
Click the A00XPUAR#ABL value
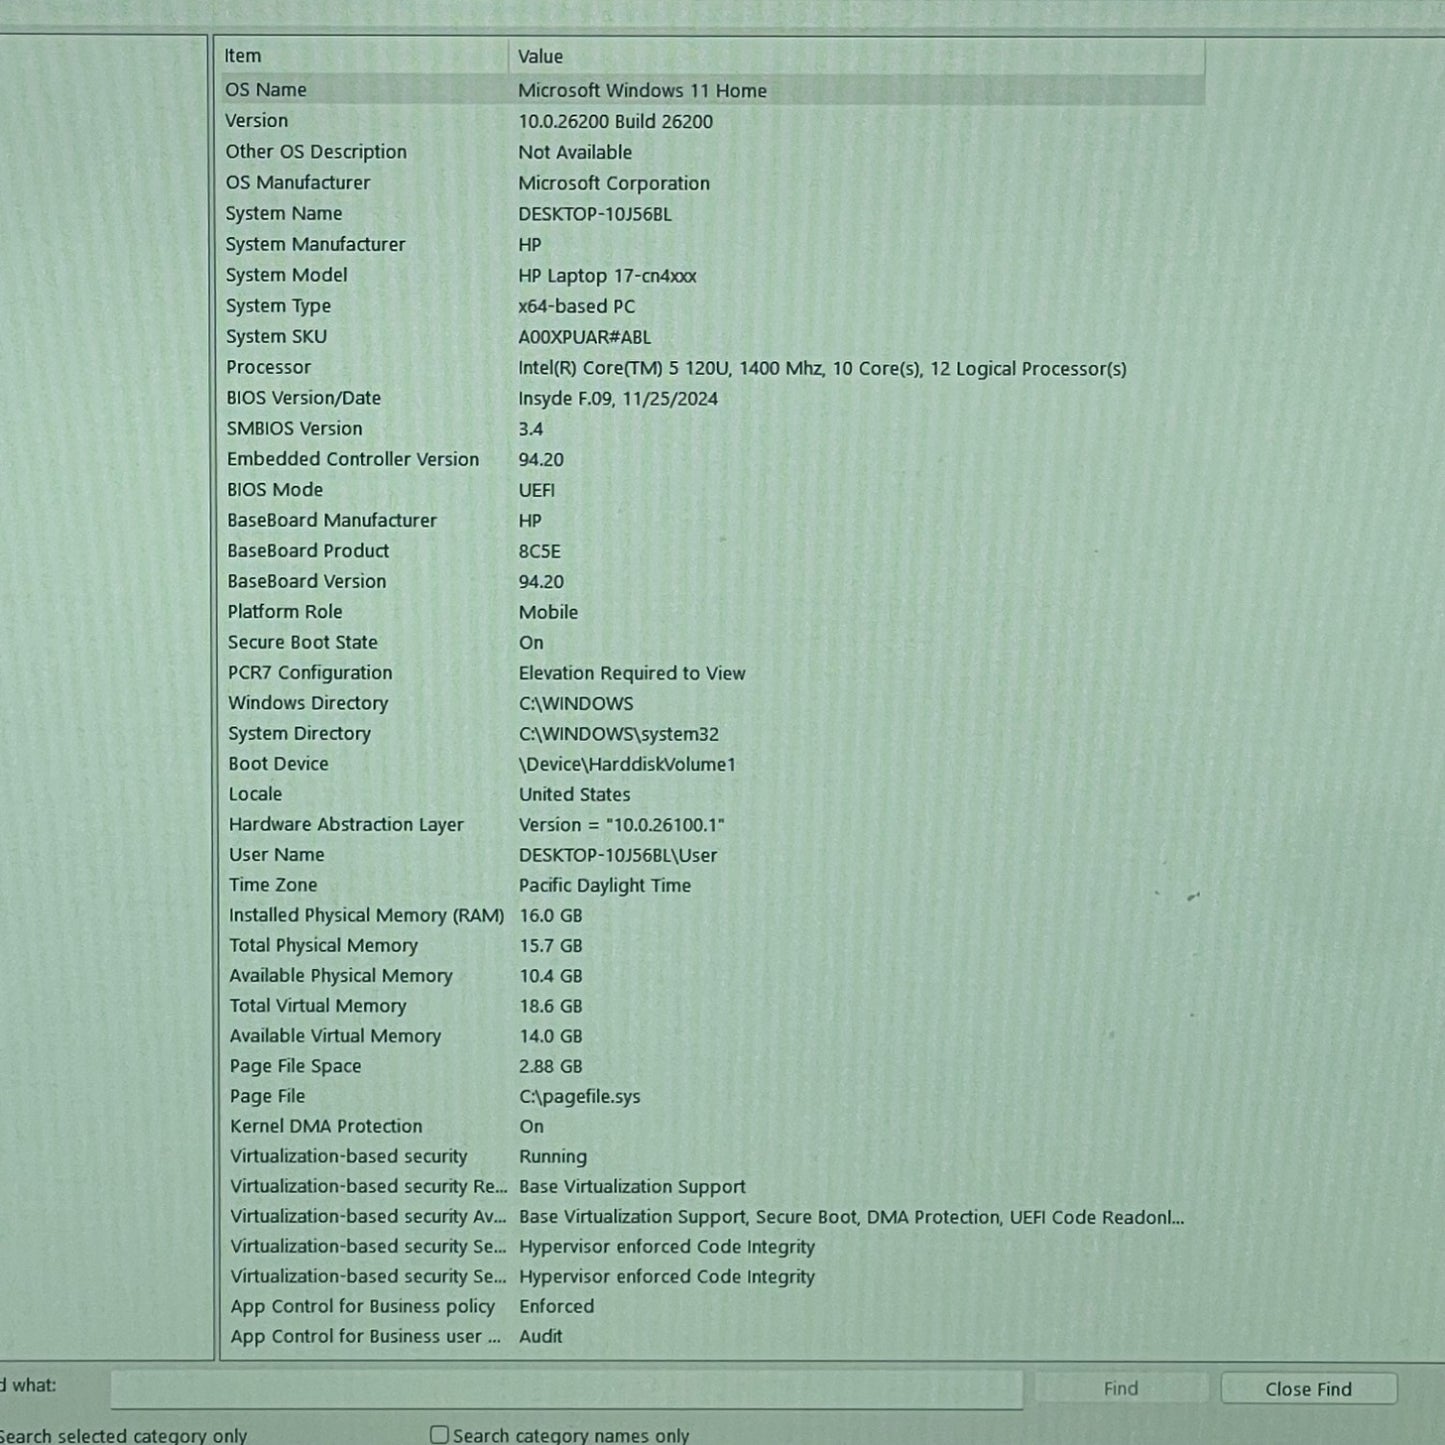click(x=584, y=337)
